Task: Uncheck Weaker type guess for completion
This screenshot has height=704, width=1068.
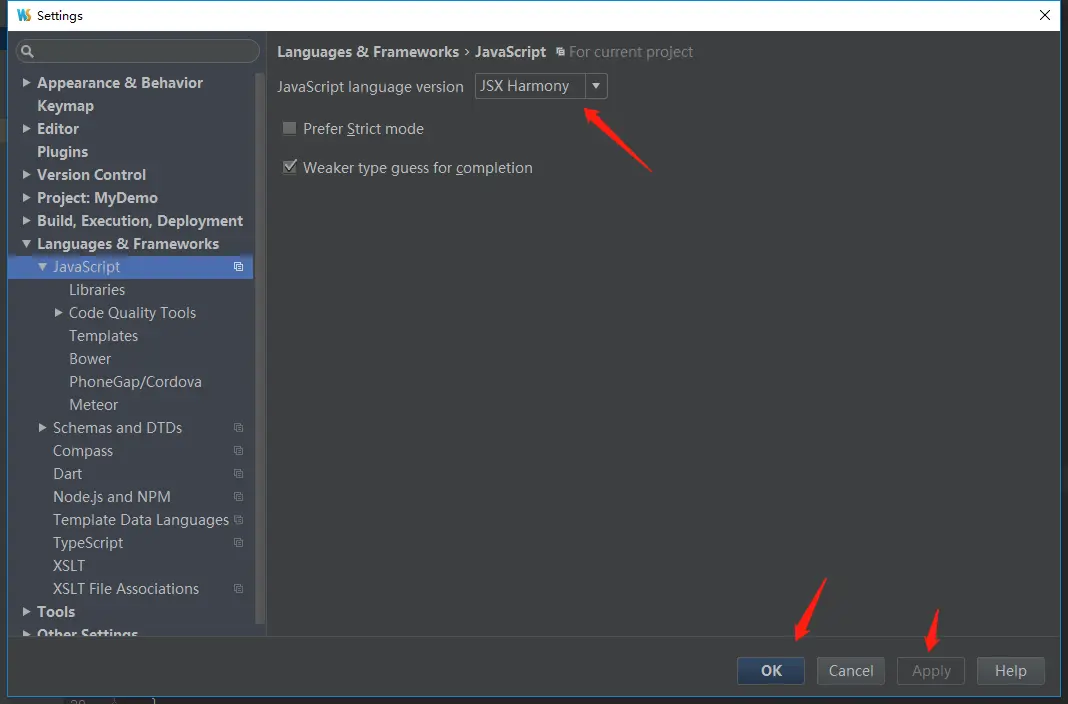Action: pyautogui.click(x=289, y=167)
